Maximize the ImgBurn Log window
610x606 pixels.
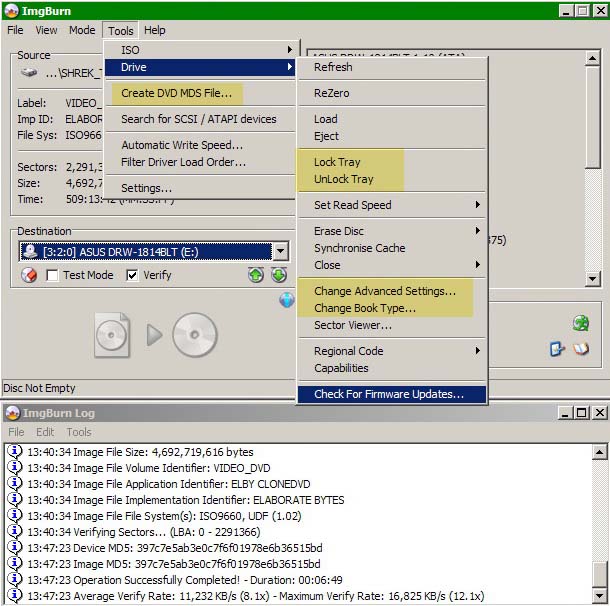point(582,413)
